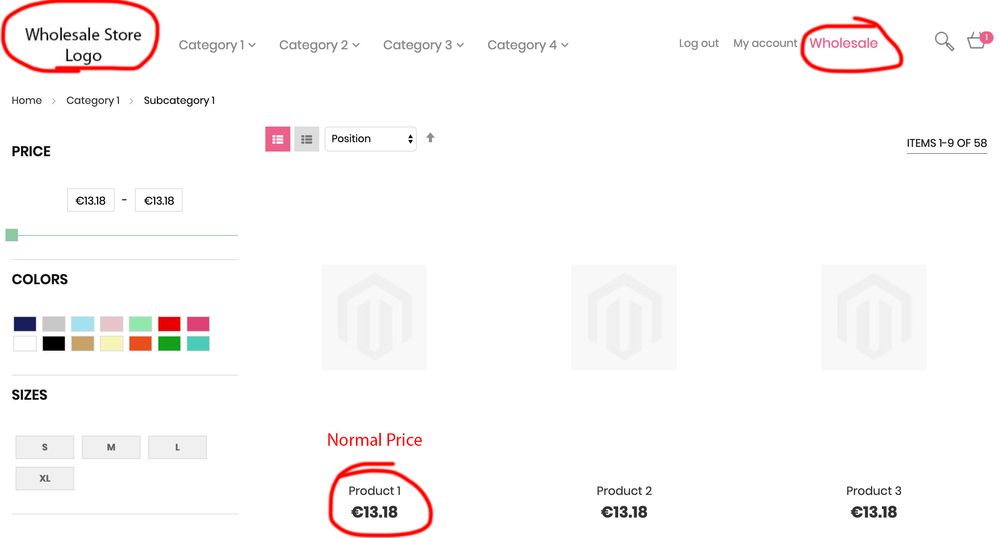Click the Wholesale Store Logo
Viewport: 999px width, 538px height.
point(83,44)
